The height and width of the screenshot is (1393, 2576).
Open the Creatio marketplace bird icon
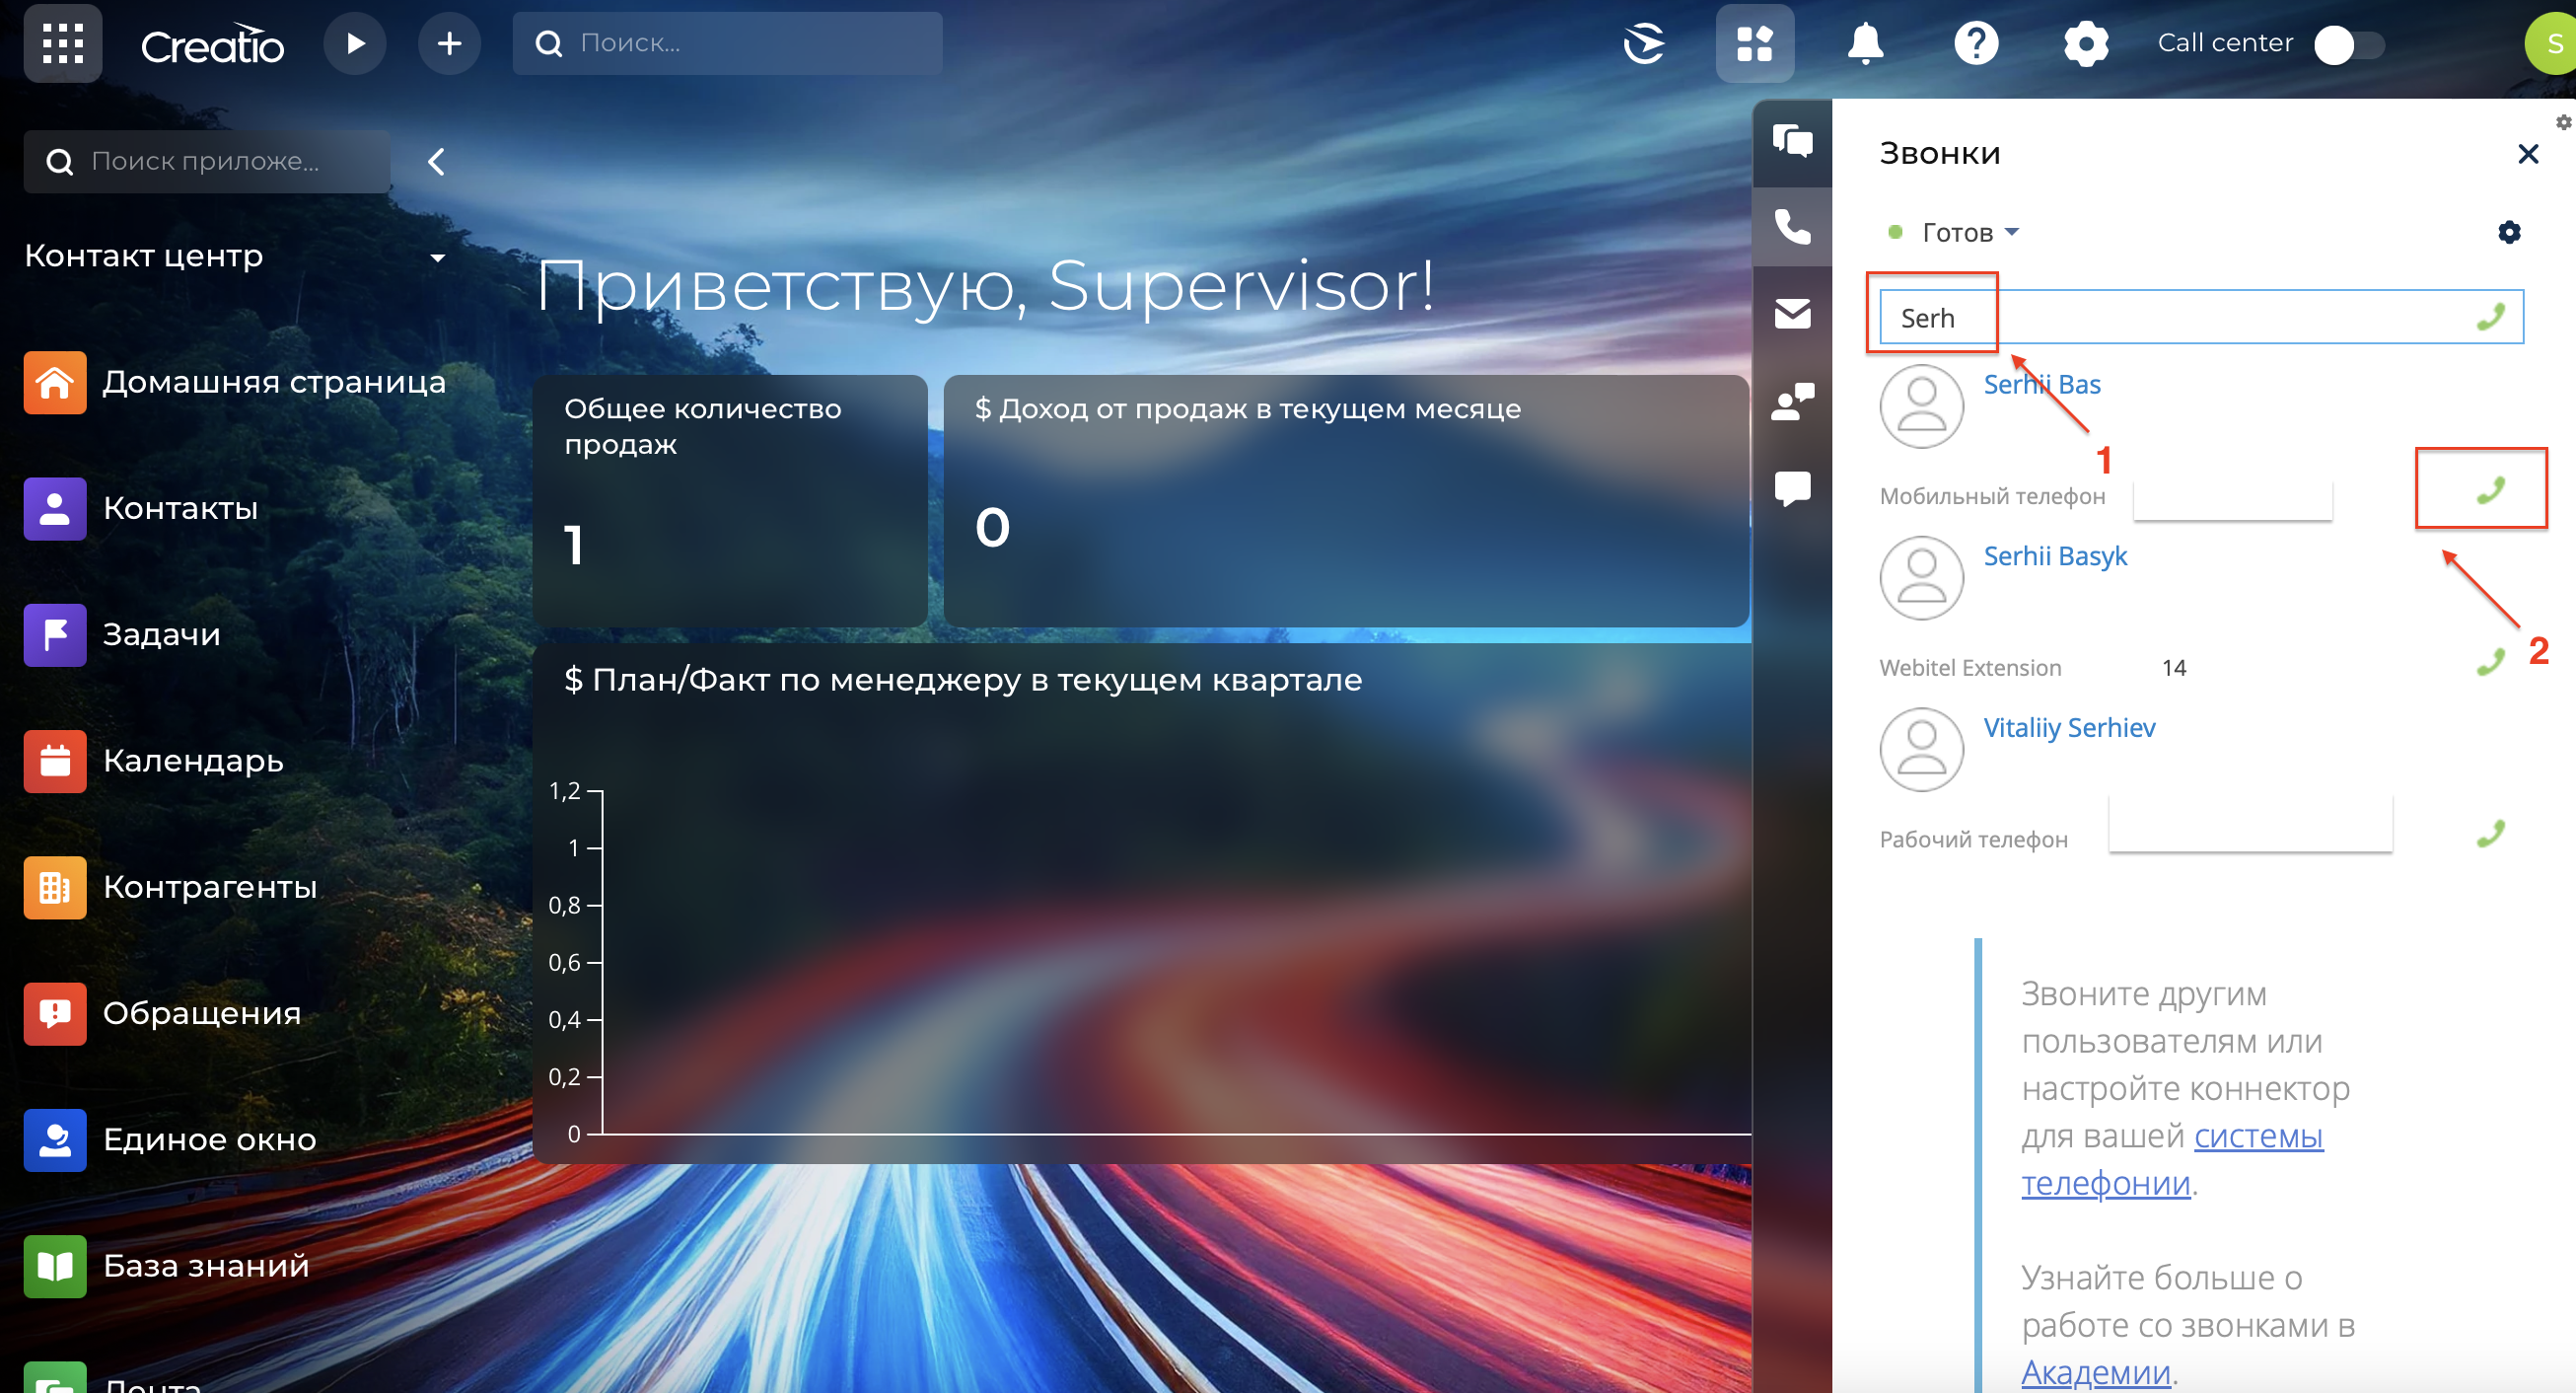[x=1644, y=43]
